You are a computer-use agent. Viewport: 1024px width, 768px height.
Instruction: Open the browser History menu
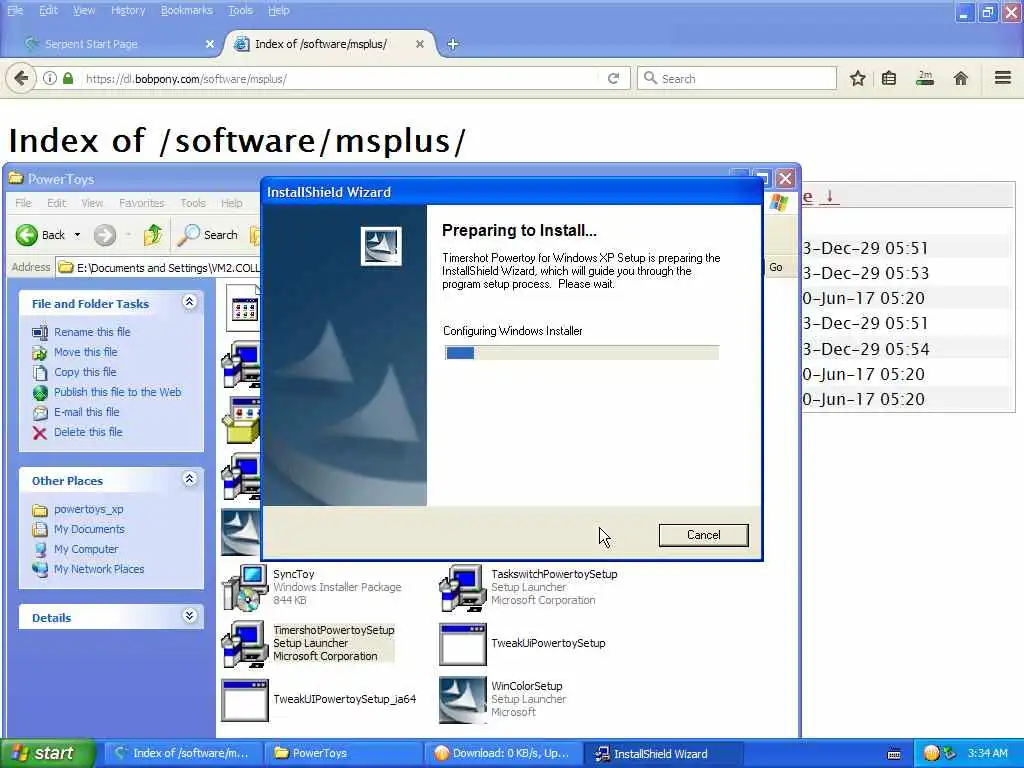128,10
